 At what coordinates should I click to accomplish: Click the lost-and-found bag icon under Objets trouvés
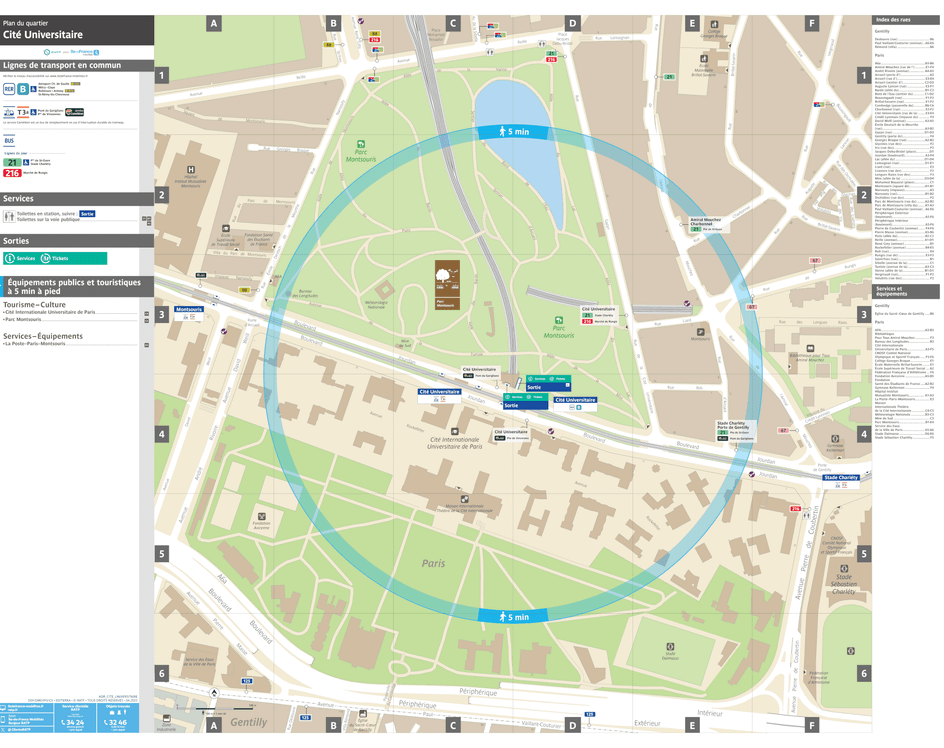coord(111,713)
